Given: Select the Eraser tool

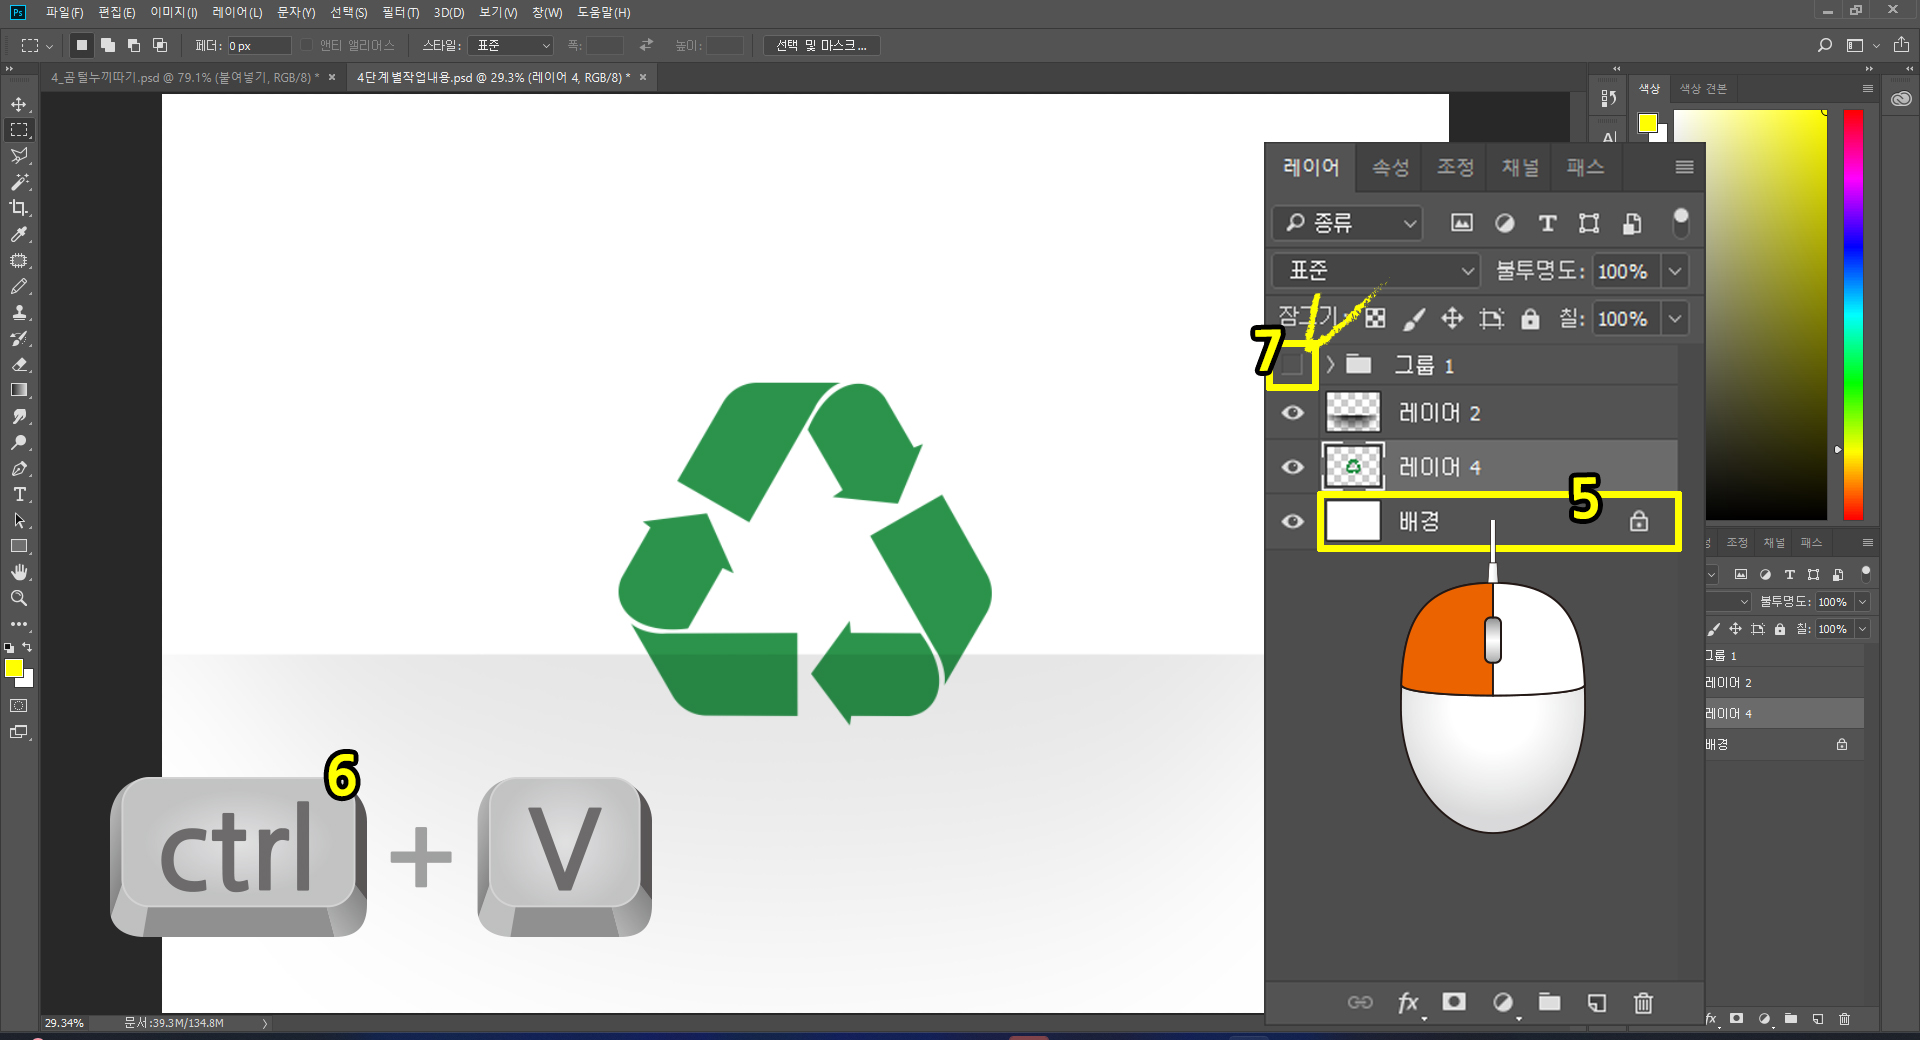Looking at the screenshot, I should [19, 364].
